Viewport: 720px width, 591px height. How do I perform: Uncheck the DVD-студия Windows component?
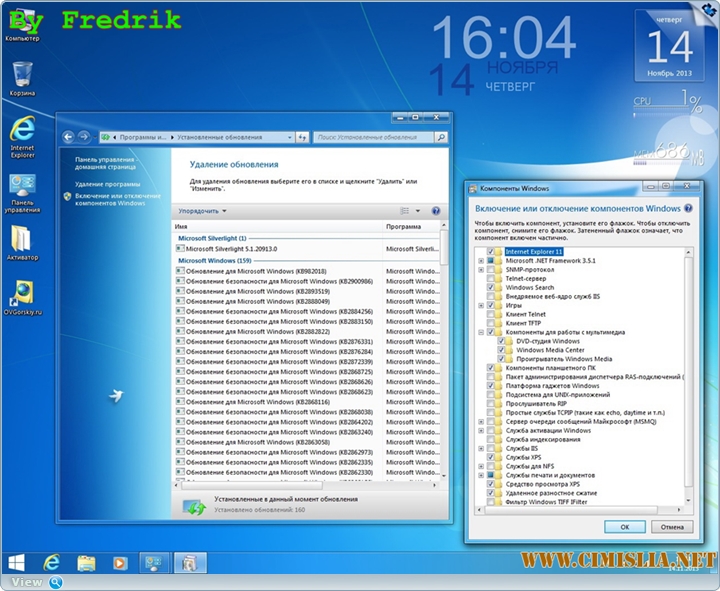[501, 341]
